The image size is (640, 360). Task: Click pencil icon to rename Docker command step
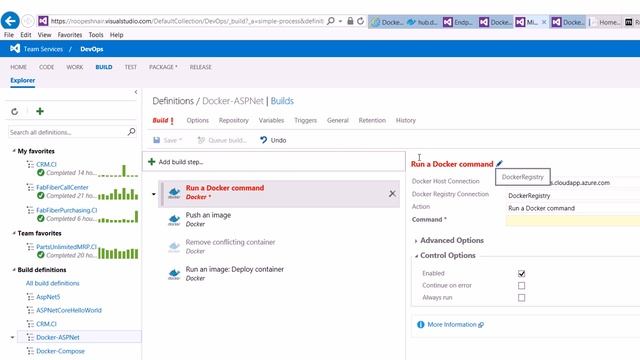pos(500,163)
